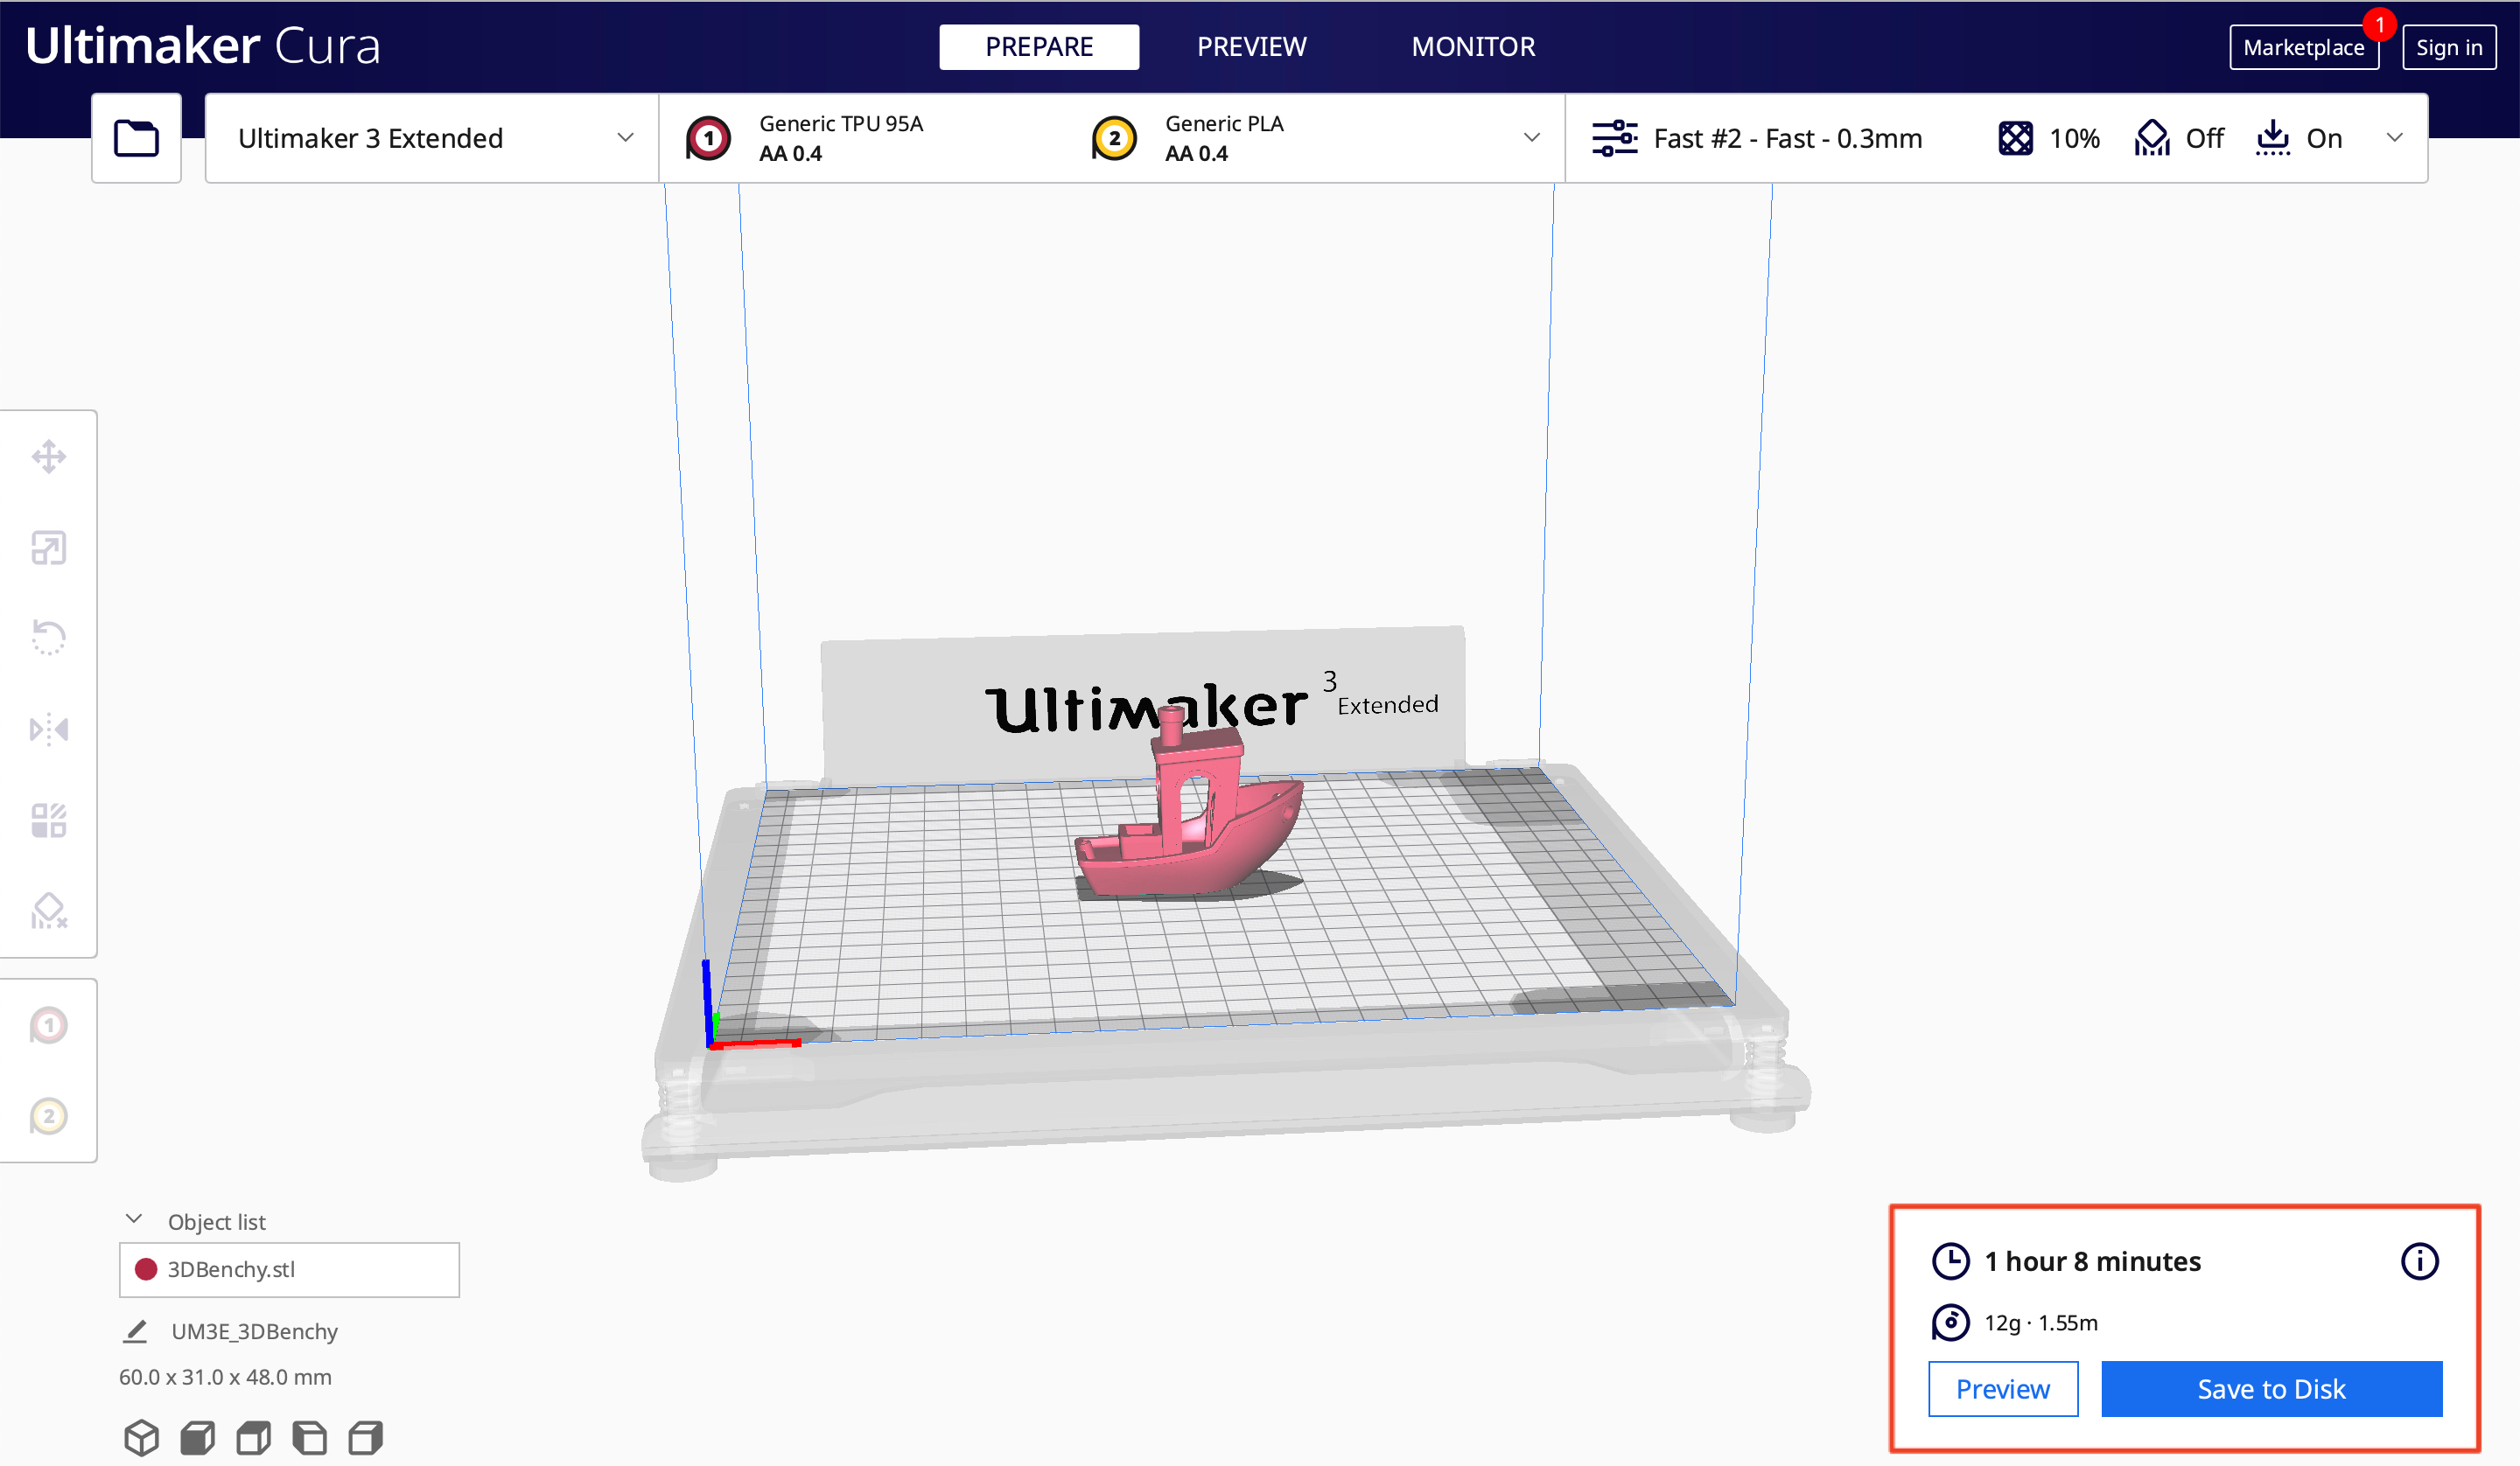Click the pencil rename job icon
This screenshot has width=2520, height=1466.
pyautogui.click(x=135, y=1331)
